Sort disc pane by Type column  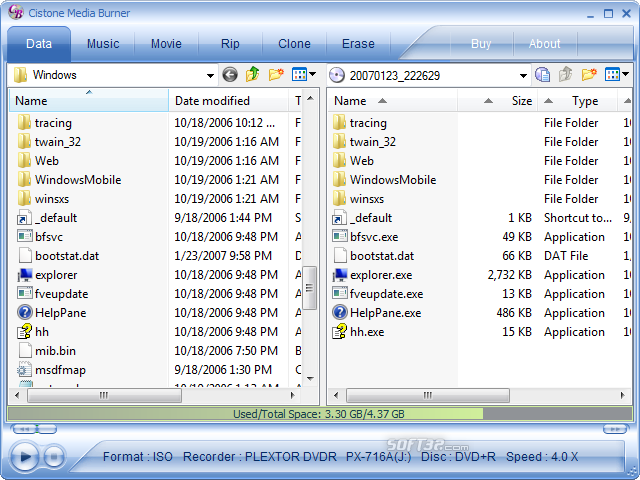pyautogui.click(x=577, y=100)
